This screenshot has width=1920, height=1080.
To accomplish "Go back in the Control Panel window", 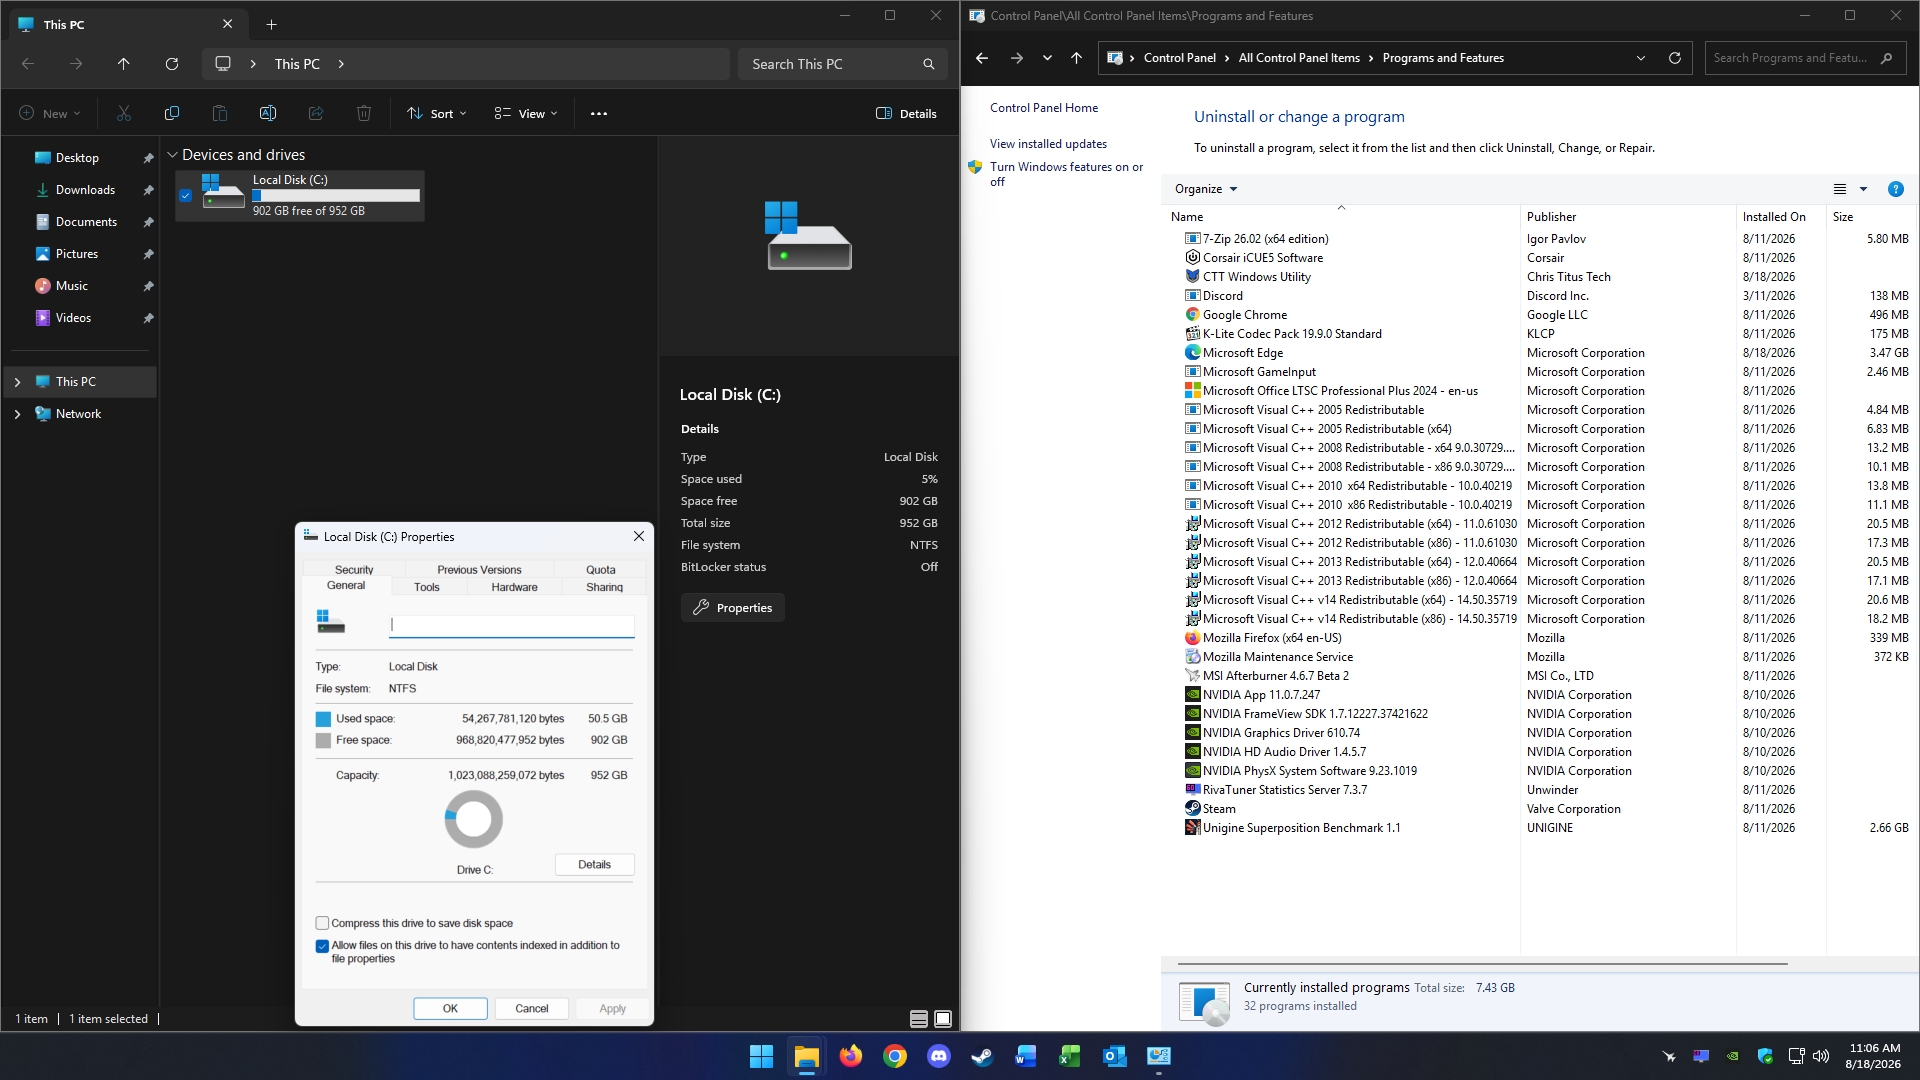I will pos(982,58).
